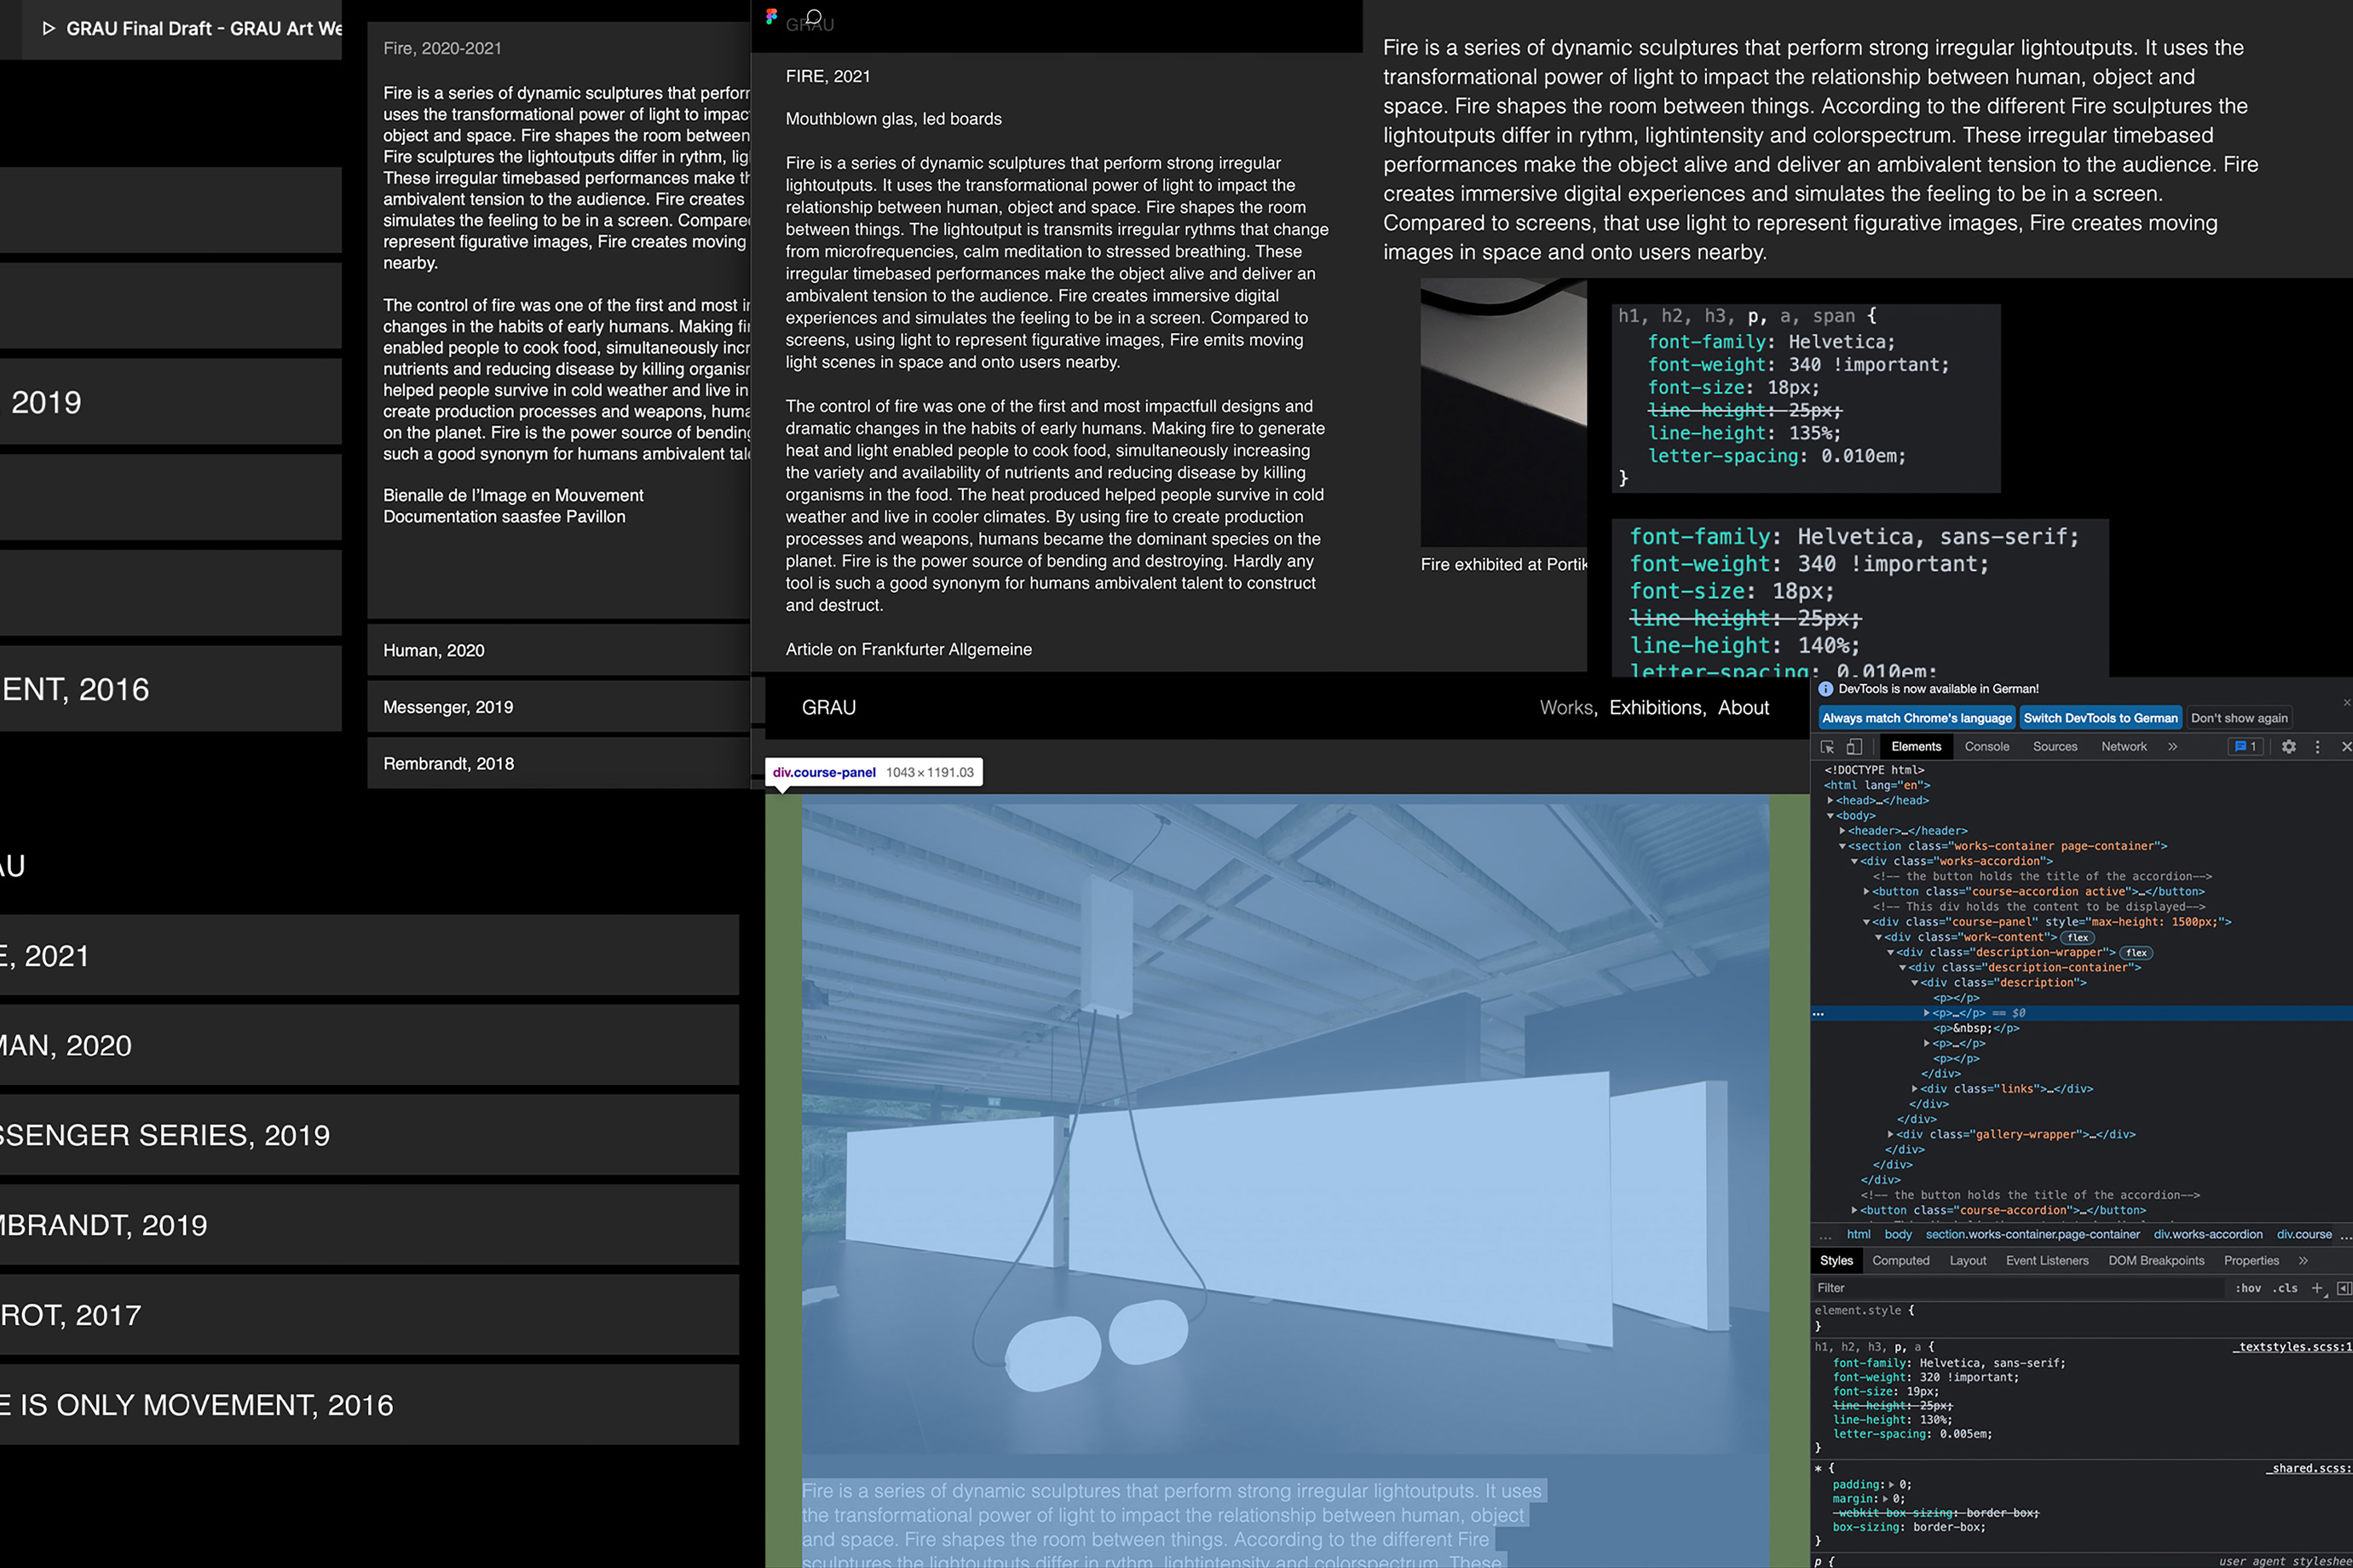The height and width of the screenshot is (1568, 2353).
Task: Toggle flex badge on work-content div
Action: (x=2078, y=938)
